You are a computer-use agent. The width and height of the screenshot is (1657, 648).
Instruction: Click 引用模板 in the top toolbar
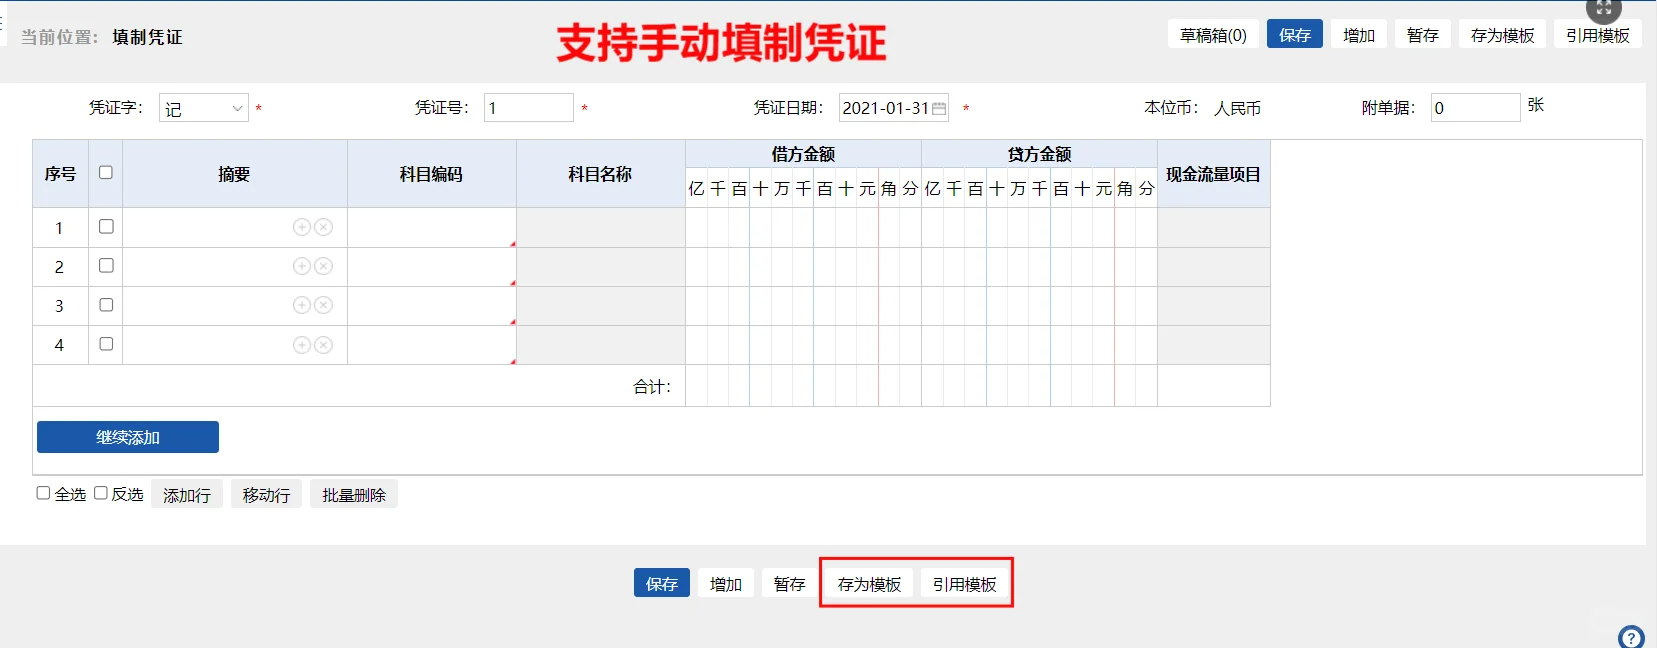(x=1597, y=35)
